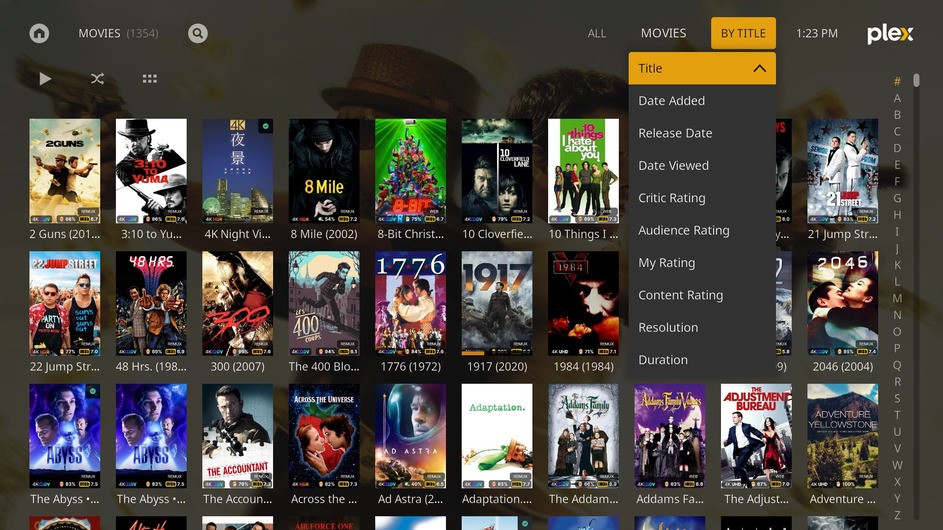Open the 2 Guns movie poster
This screenshot has height=530, width=943.
(65, 171)
